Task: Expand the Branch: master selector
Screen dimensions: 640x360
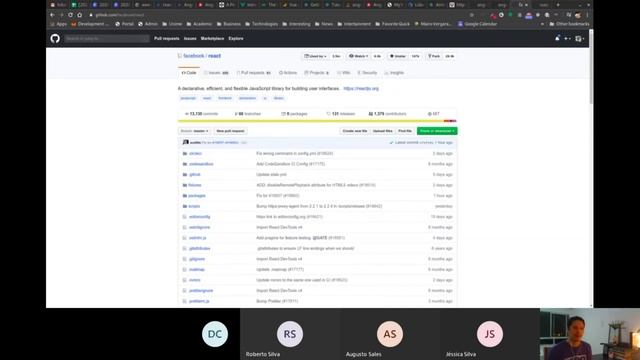Action: 195,131
